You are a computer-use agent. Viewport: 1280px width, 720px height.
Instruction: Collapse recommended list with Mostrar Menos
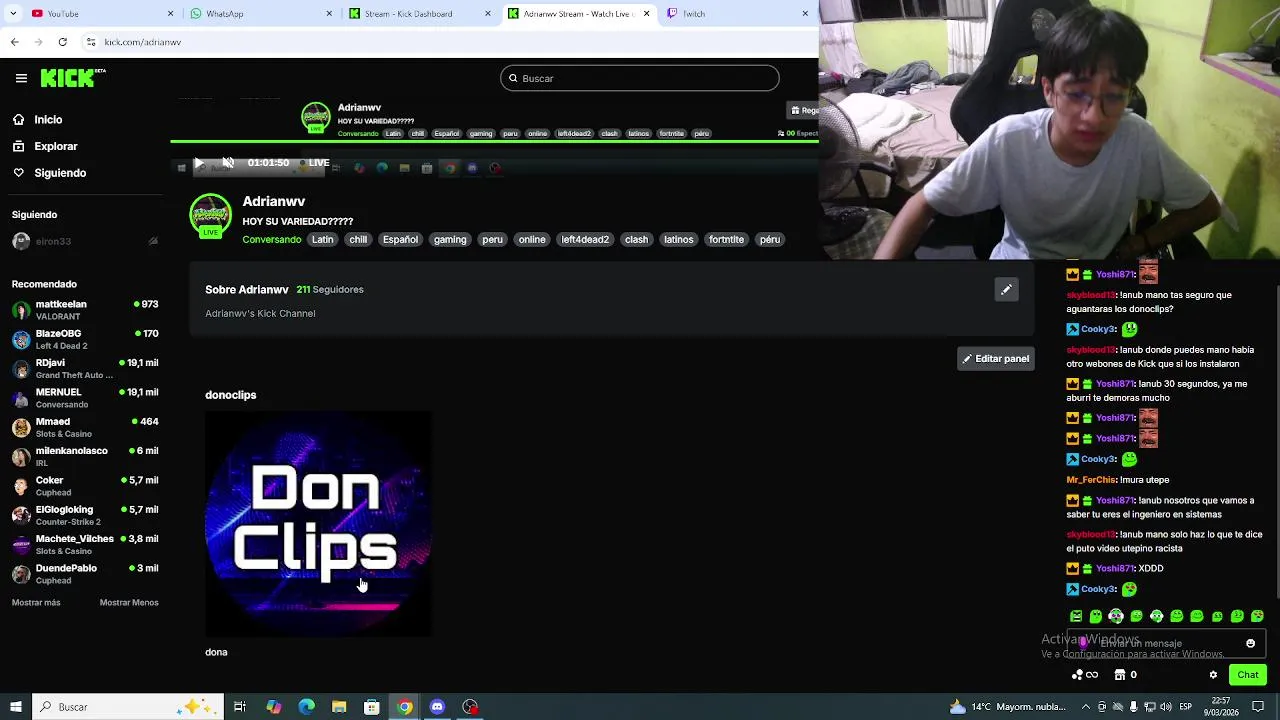click(x=129, y=603)
